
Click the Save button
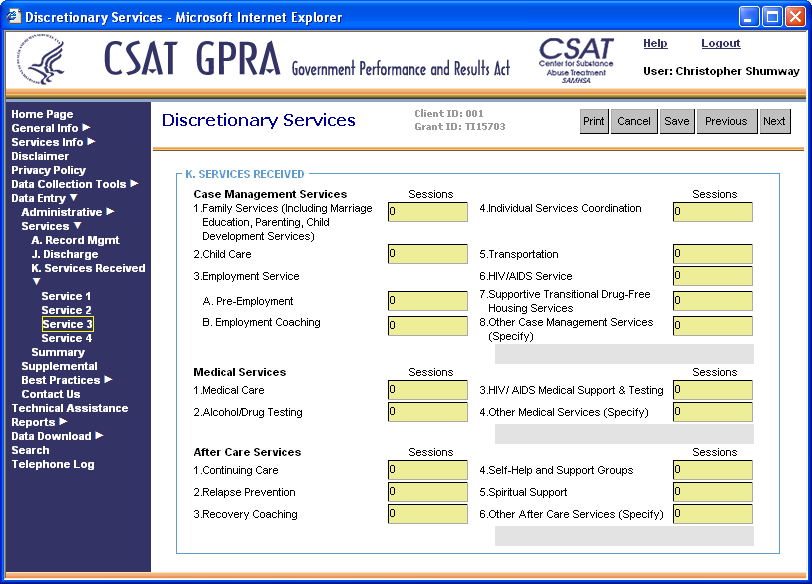point(676,121)
